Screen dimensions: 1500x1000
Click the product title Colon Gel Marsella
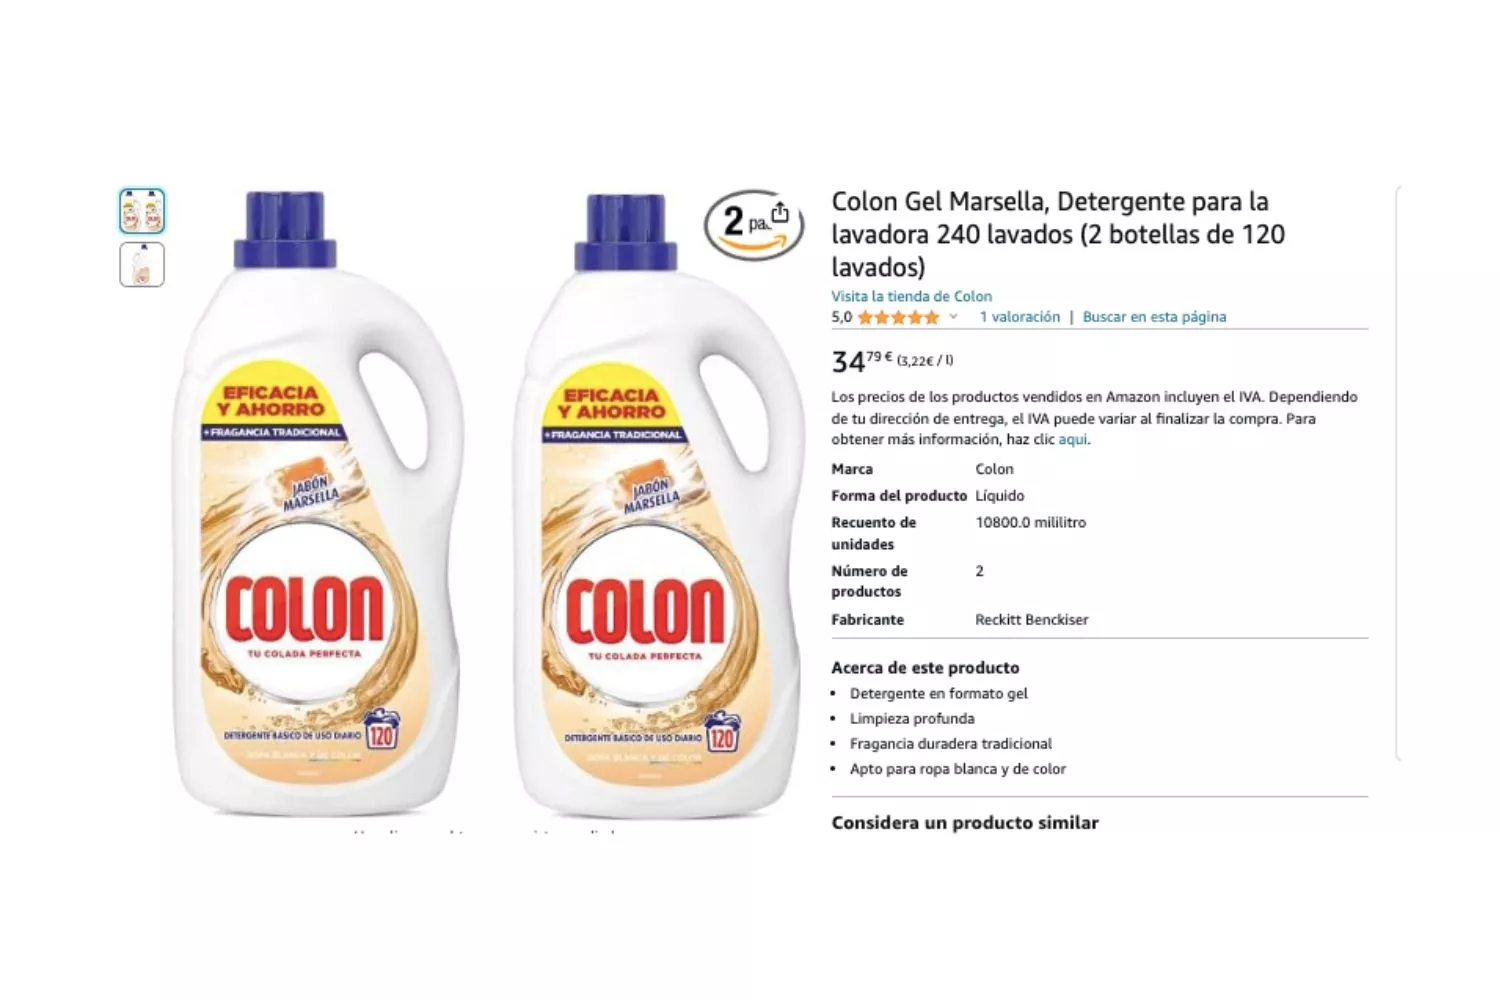[1058, 234]
